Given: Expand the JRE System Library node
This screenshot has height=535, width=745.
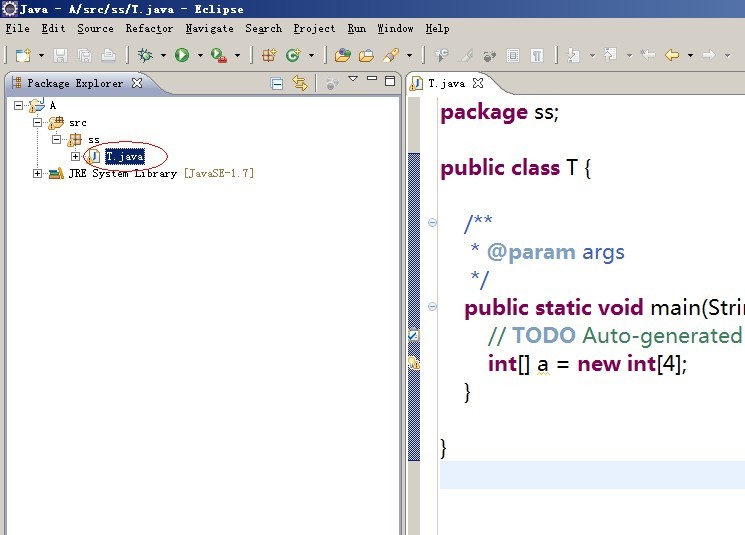Looking at the screenshot, I should (x=38, y=173).
